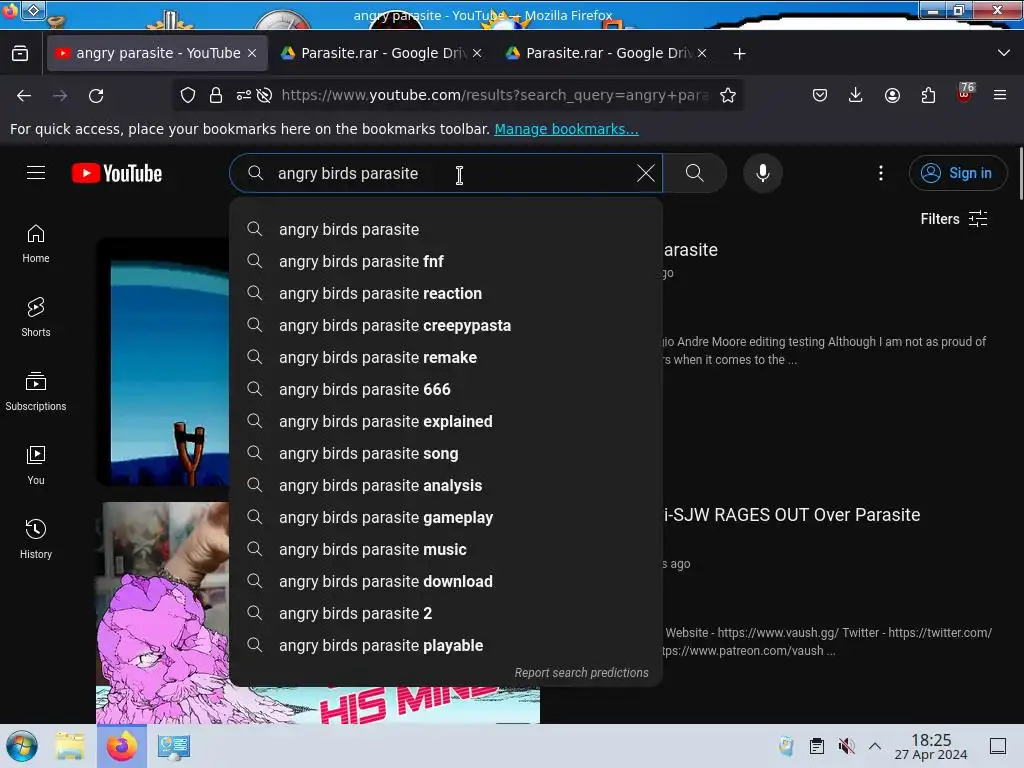Viewport: 1024px width, 768px height.
Task: Select suggestion "angry birds parasite music"
Action: pyautogui.click(x=446, y=549)
